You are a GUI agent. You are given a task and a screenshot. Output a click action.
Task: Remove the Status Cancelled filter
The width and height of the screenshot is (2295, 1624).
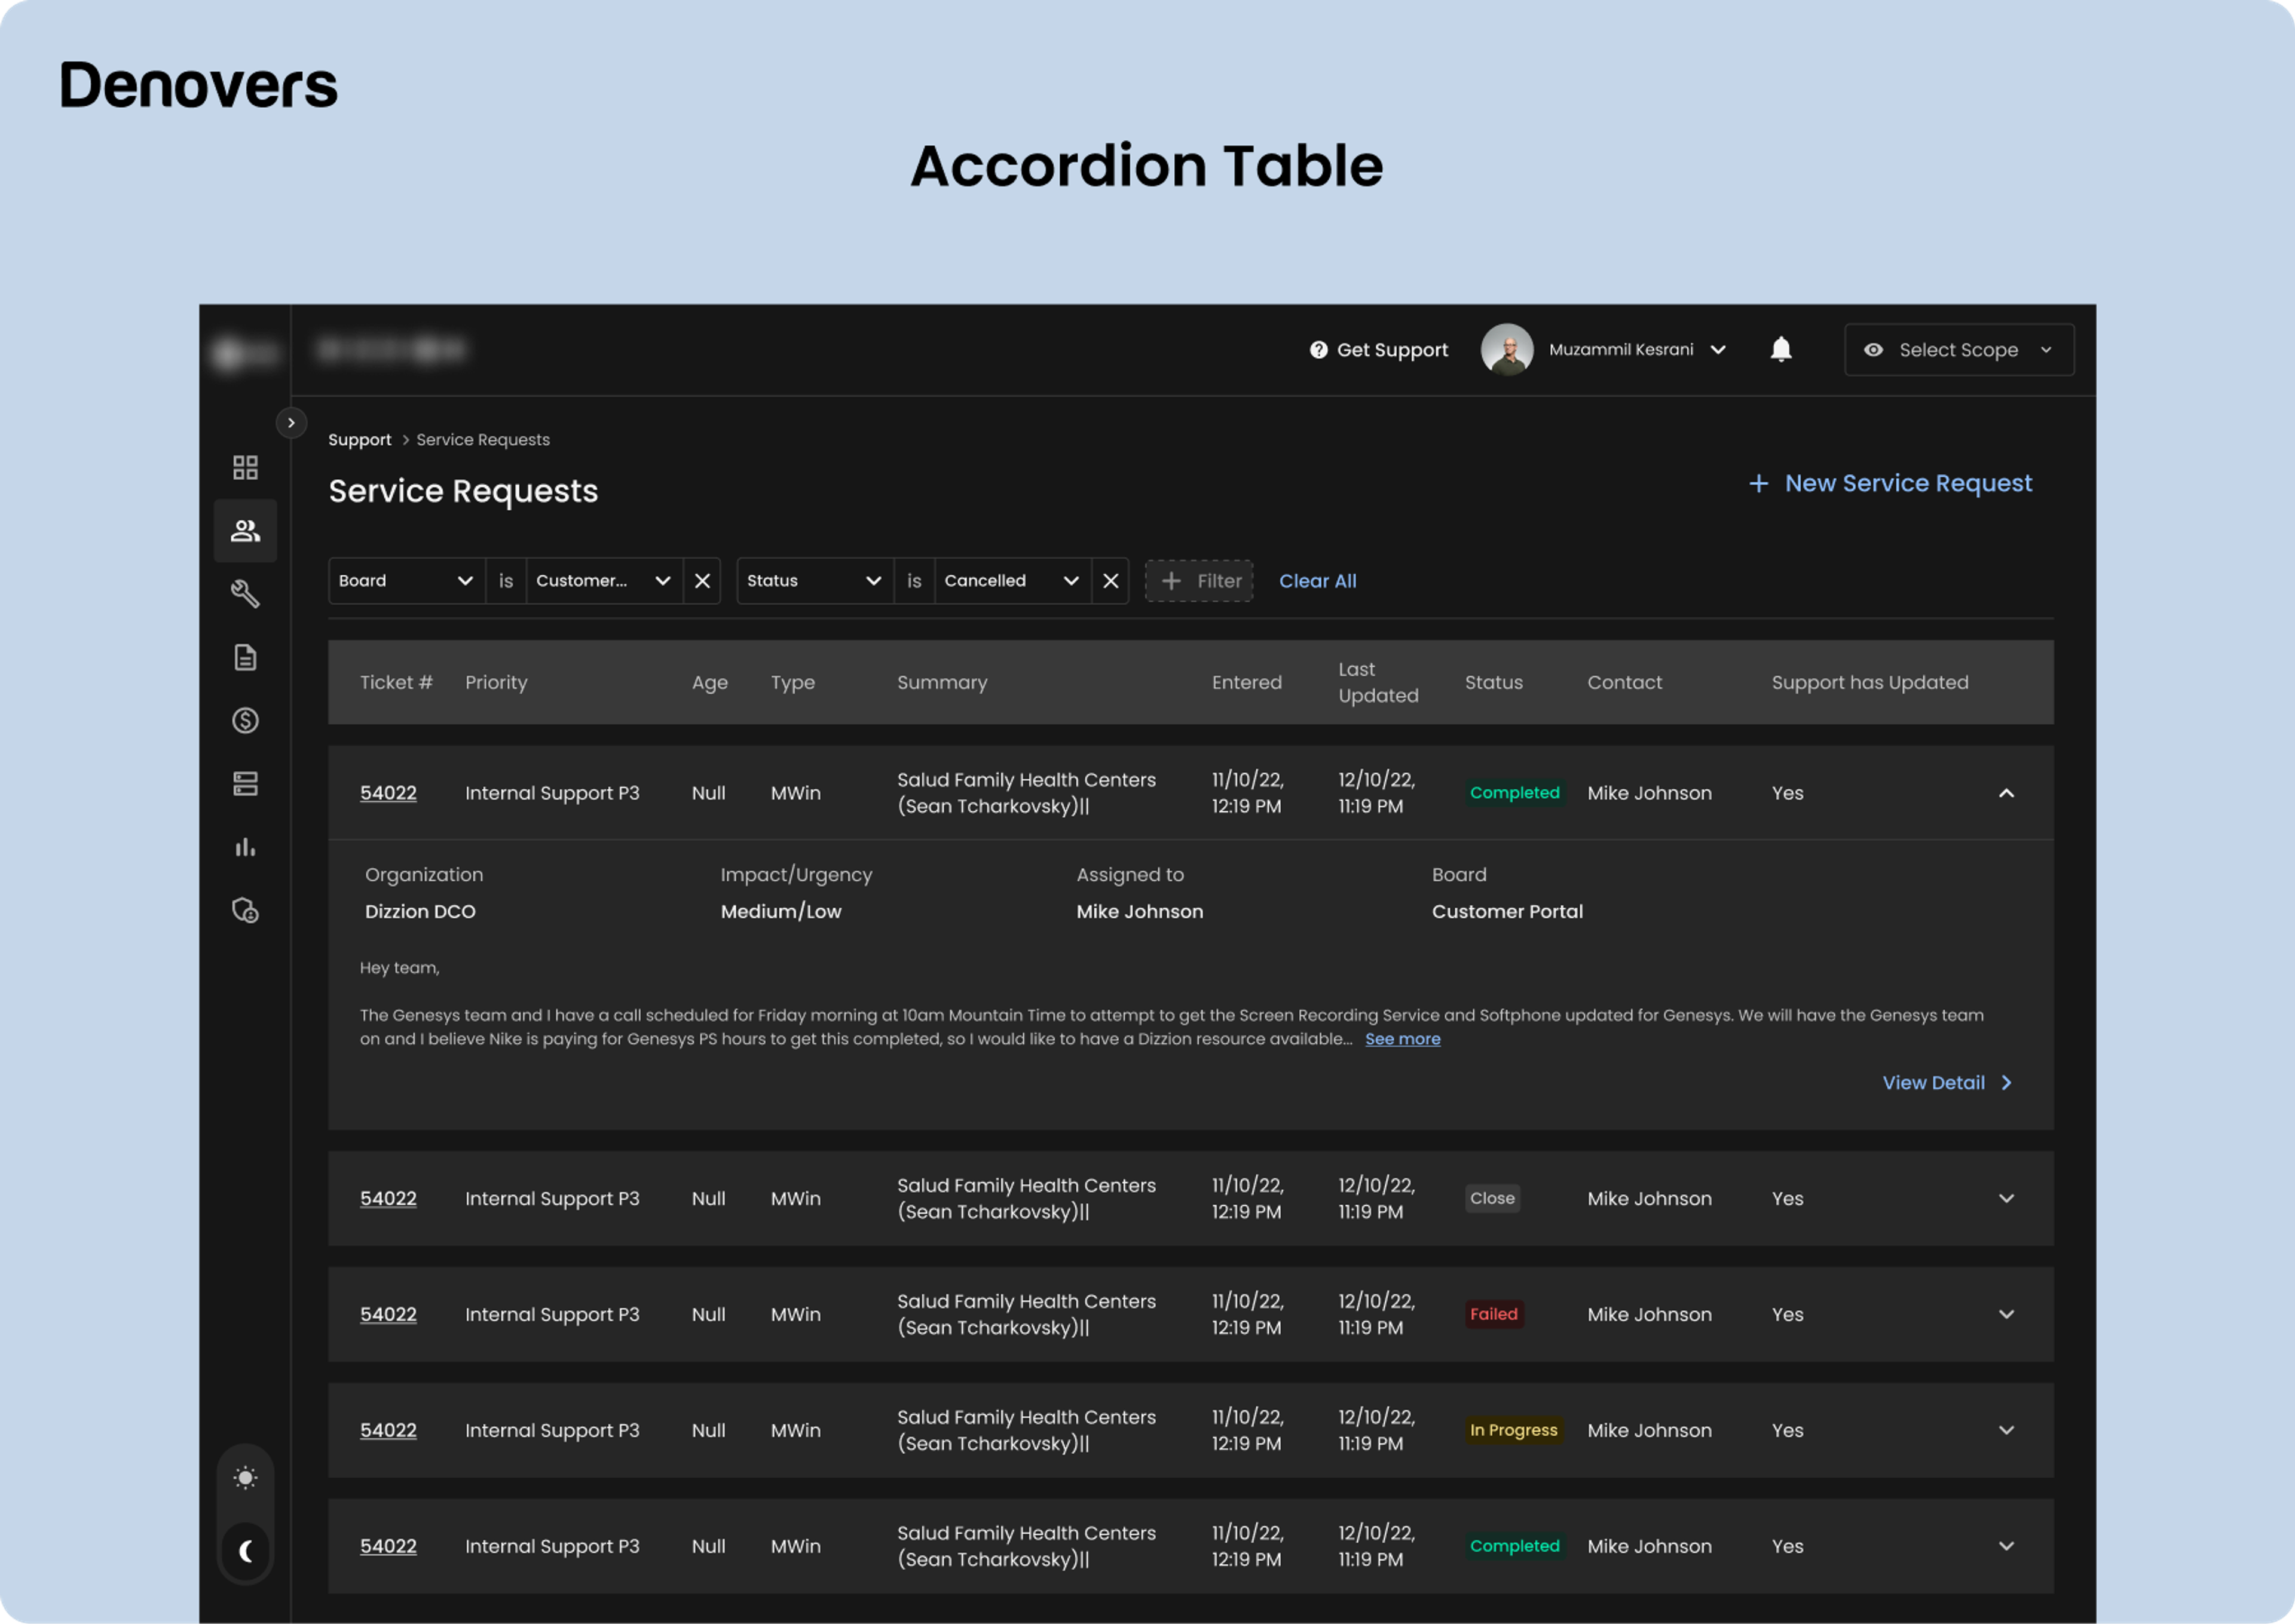1110,581
